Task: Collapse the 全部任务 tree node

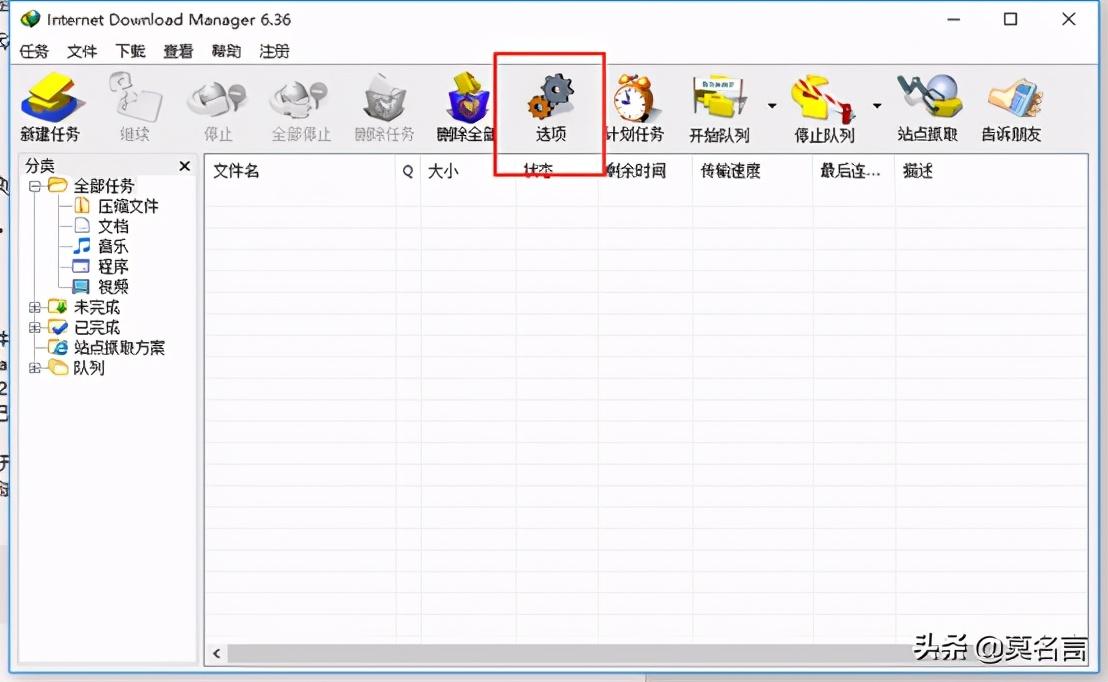Action: point(34,187)
